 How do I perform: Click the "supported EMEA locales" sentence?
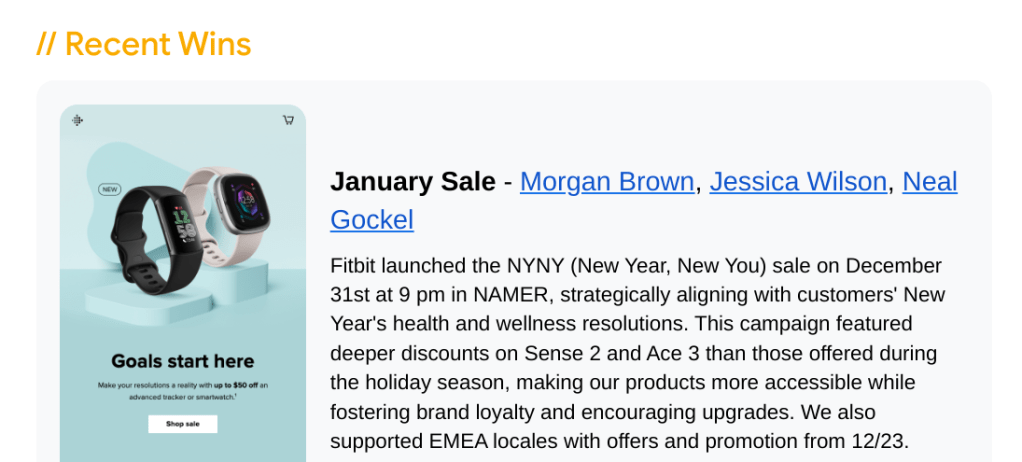click(x=620, y=440)
